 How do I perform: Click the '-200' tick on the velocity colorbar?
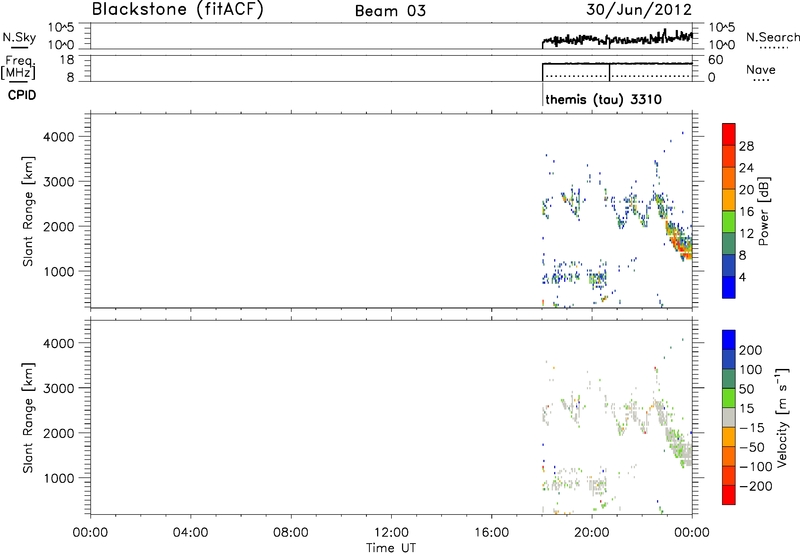[x=756, y=486]
